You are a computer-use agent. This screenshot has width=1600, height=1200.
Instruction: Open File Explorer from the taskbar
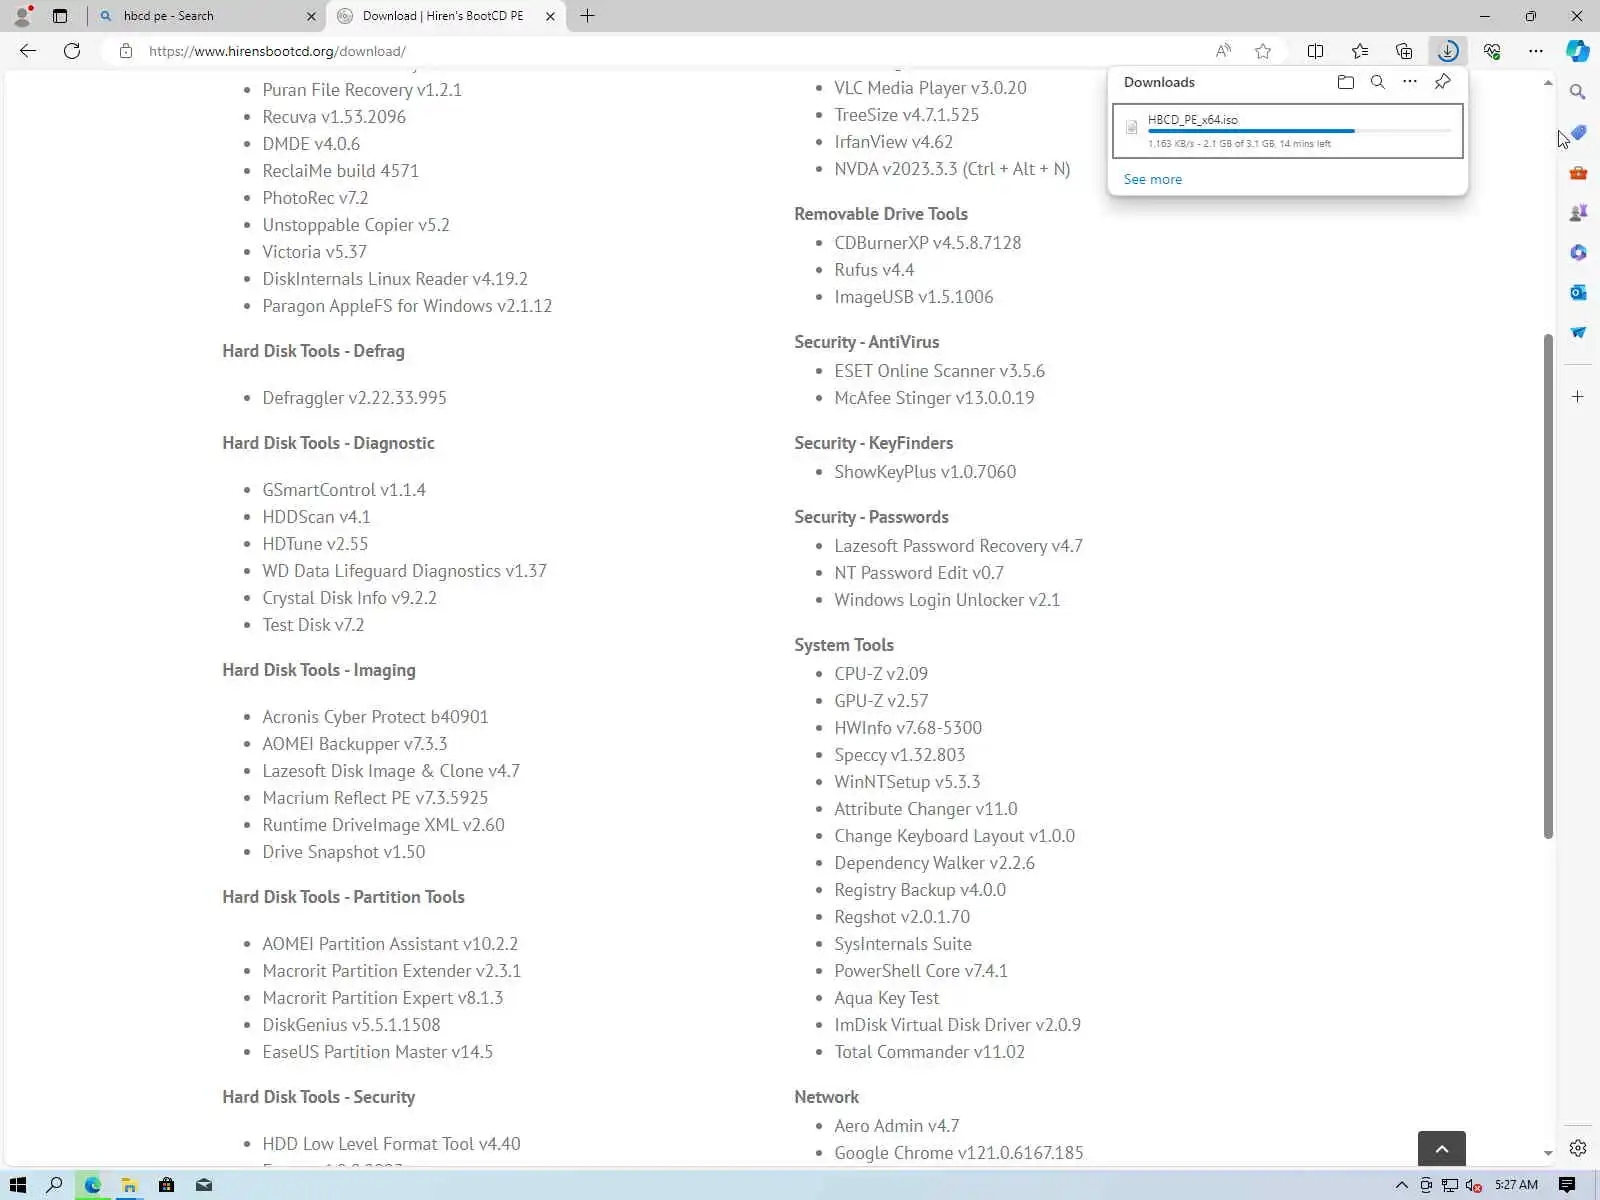(x=129, y=1185)
